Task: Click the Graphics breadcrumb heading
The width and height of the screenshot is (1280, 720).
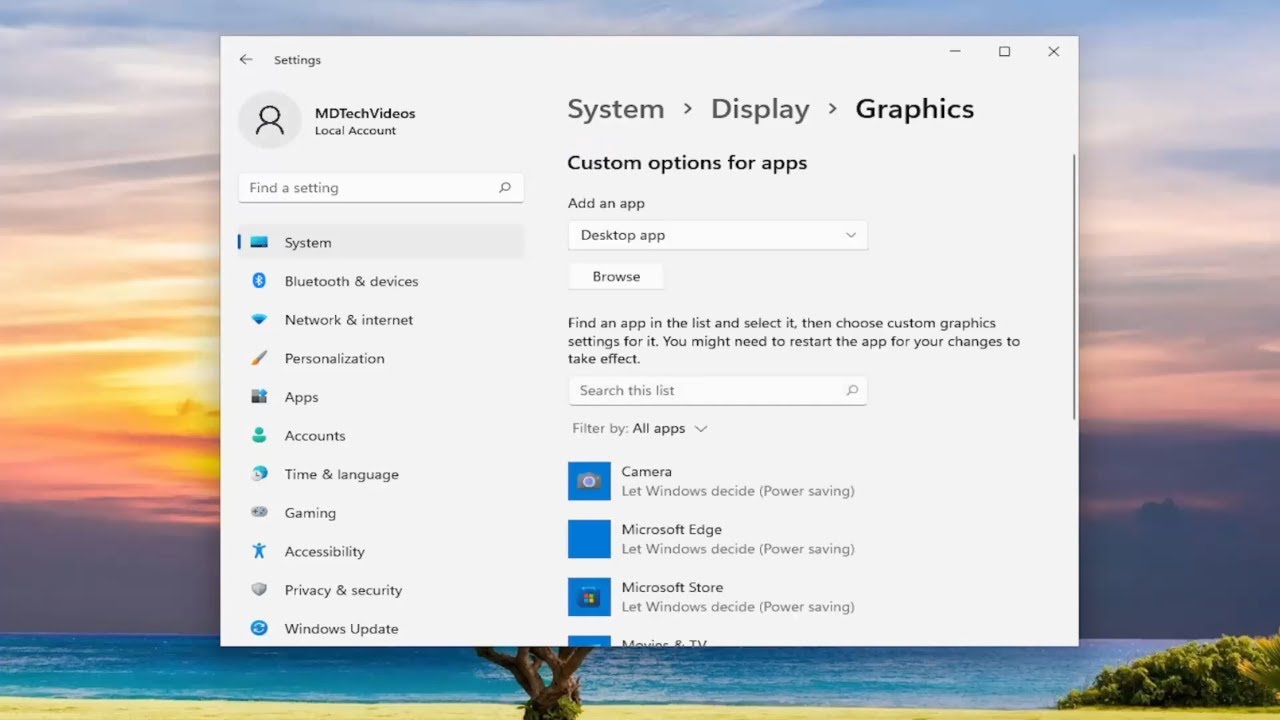Action: pyautogui.click(x=915, y=109)
